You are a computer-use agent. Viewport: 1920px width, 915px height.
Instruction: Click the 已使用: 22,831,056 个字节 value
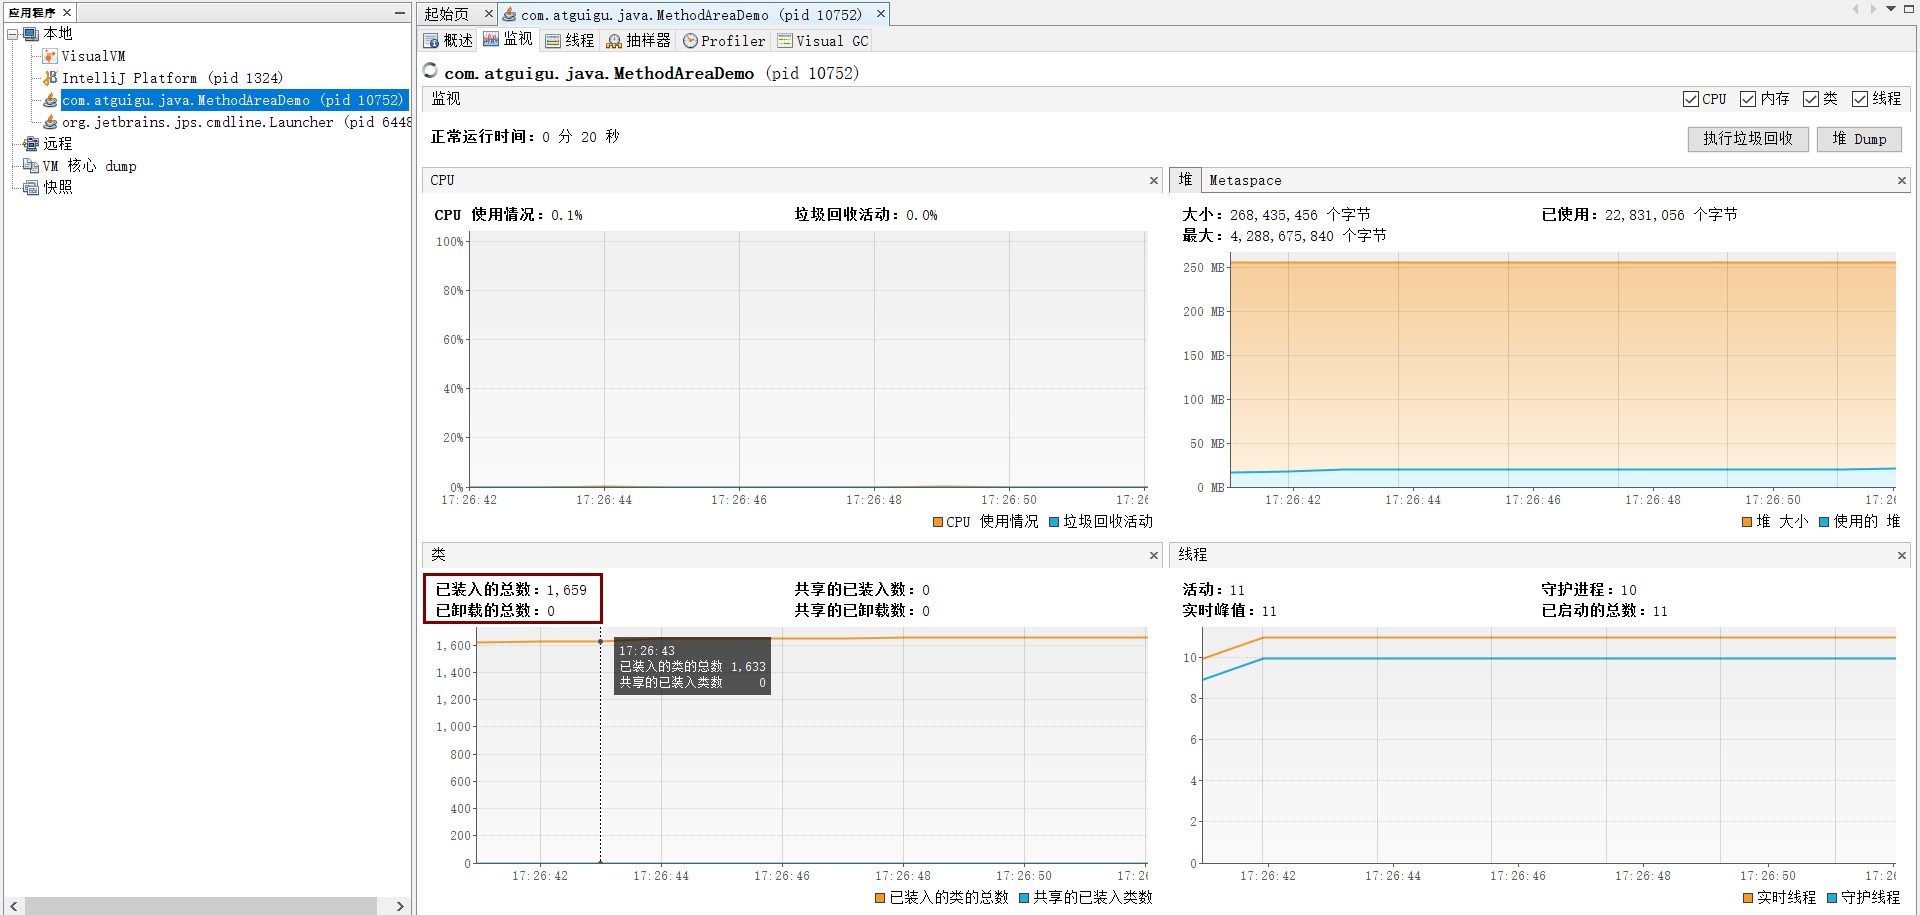(x=1639, y=215)
